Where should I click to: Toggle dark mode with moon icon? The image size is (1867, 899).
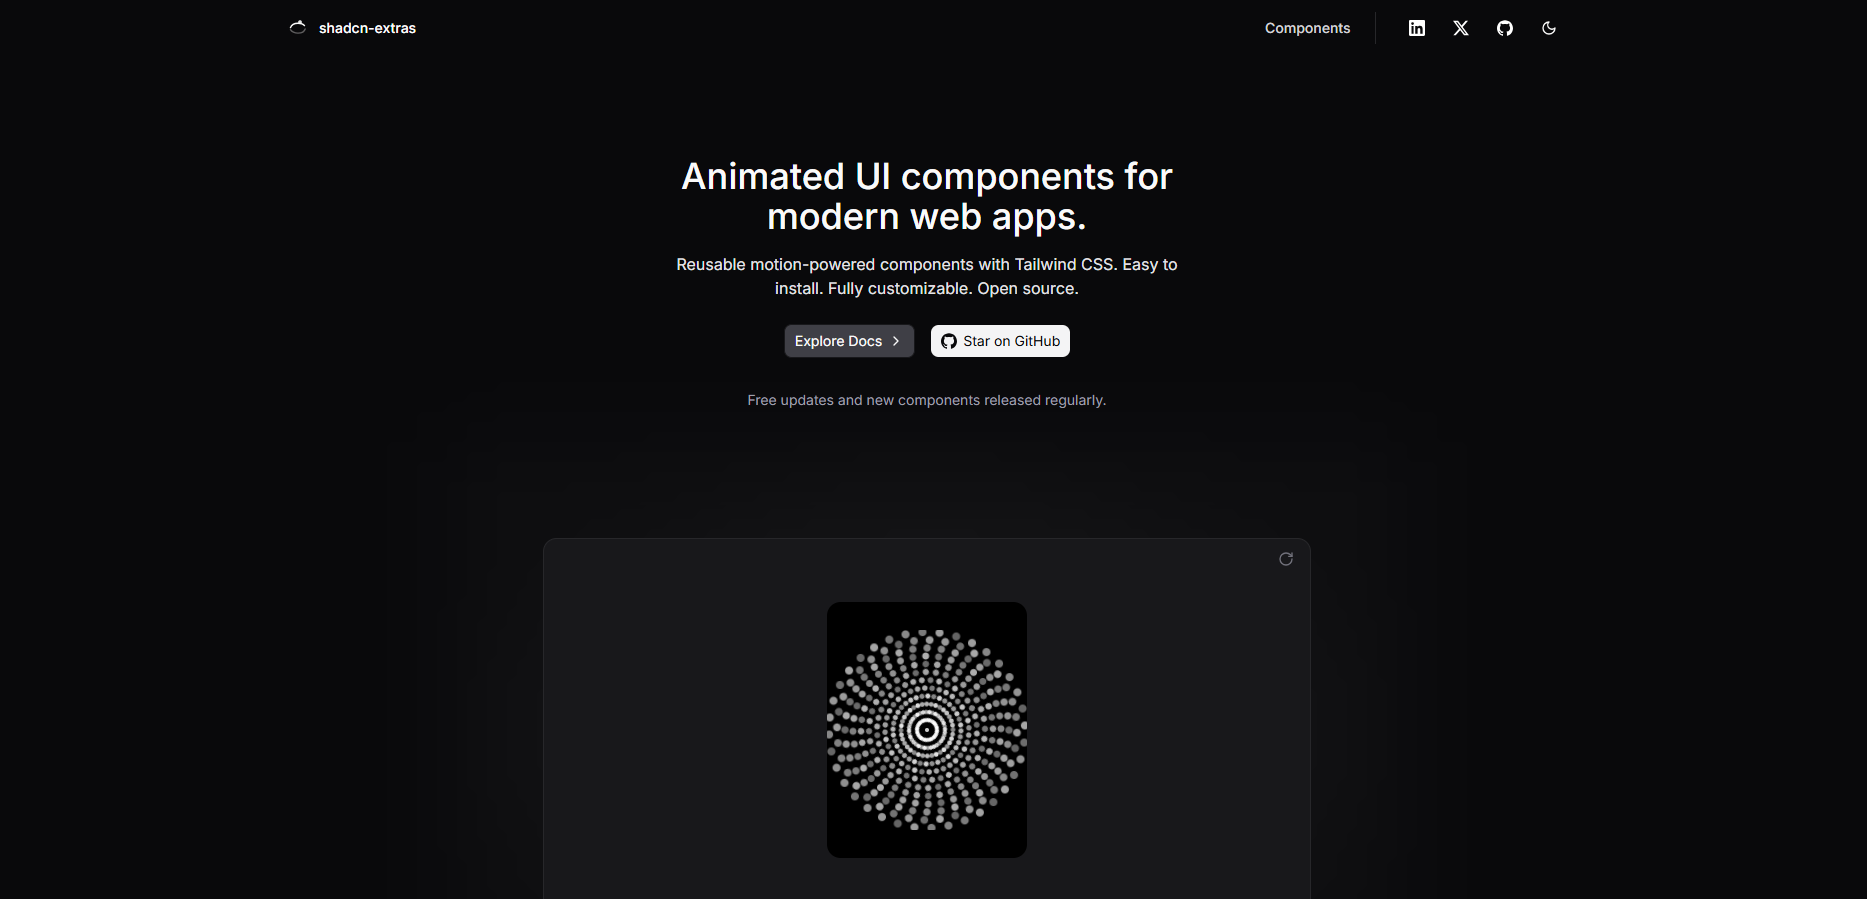[x=1549, y=28]
